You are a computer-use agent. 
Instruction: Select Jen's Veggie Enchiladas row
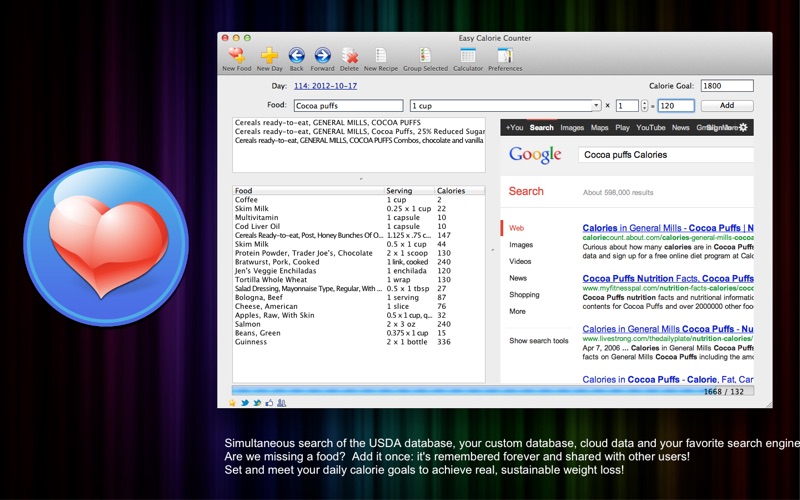point(359,271)
